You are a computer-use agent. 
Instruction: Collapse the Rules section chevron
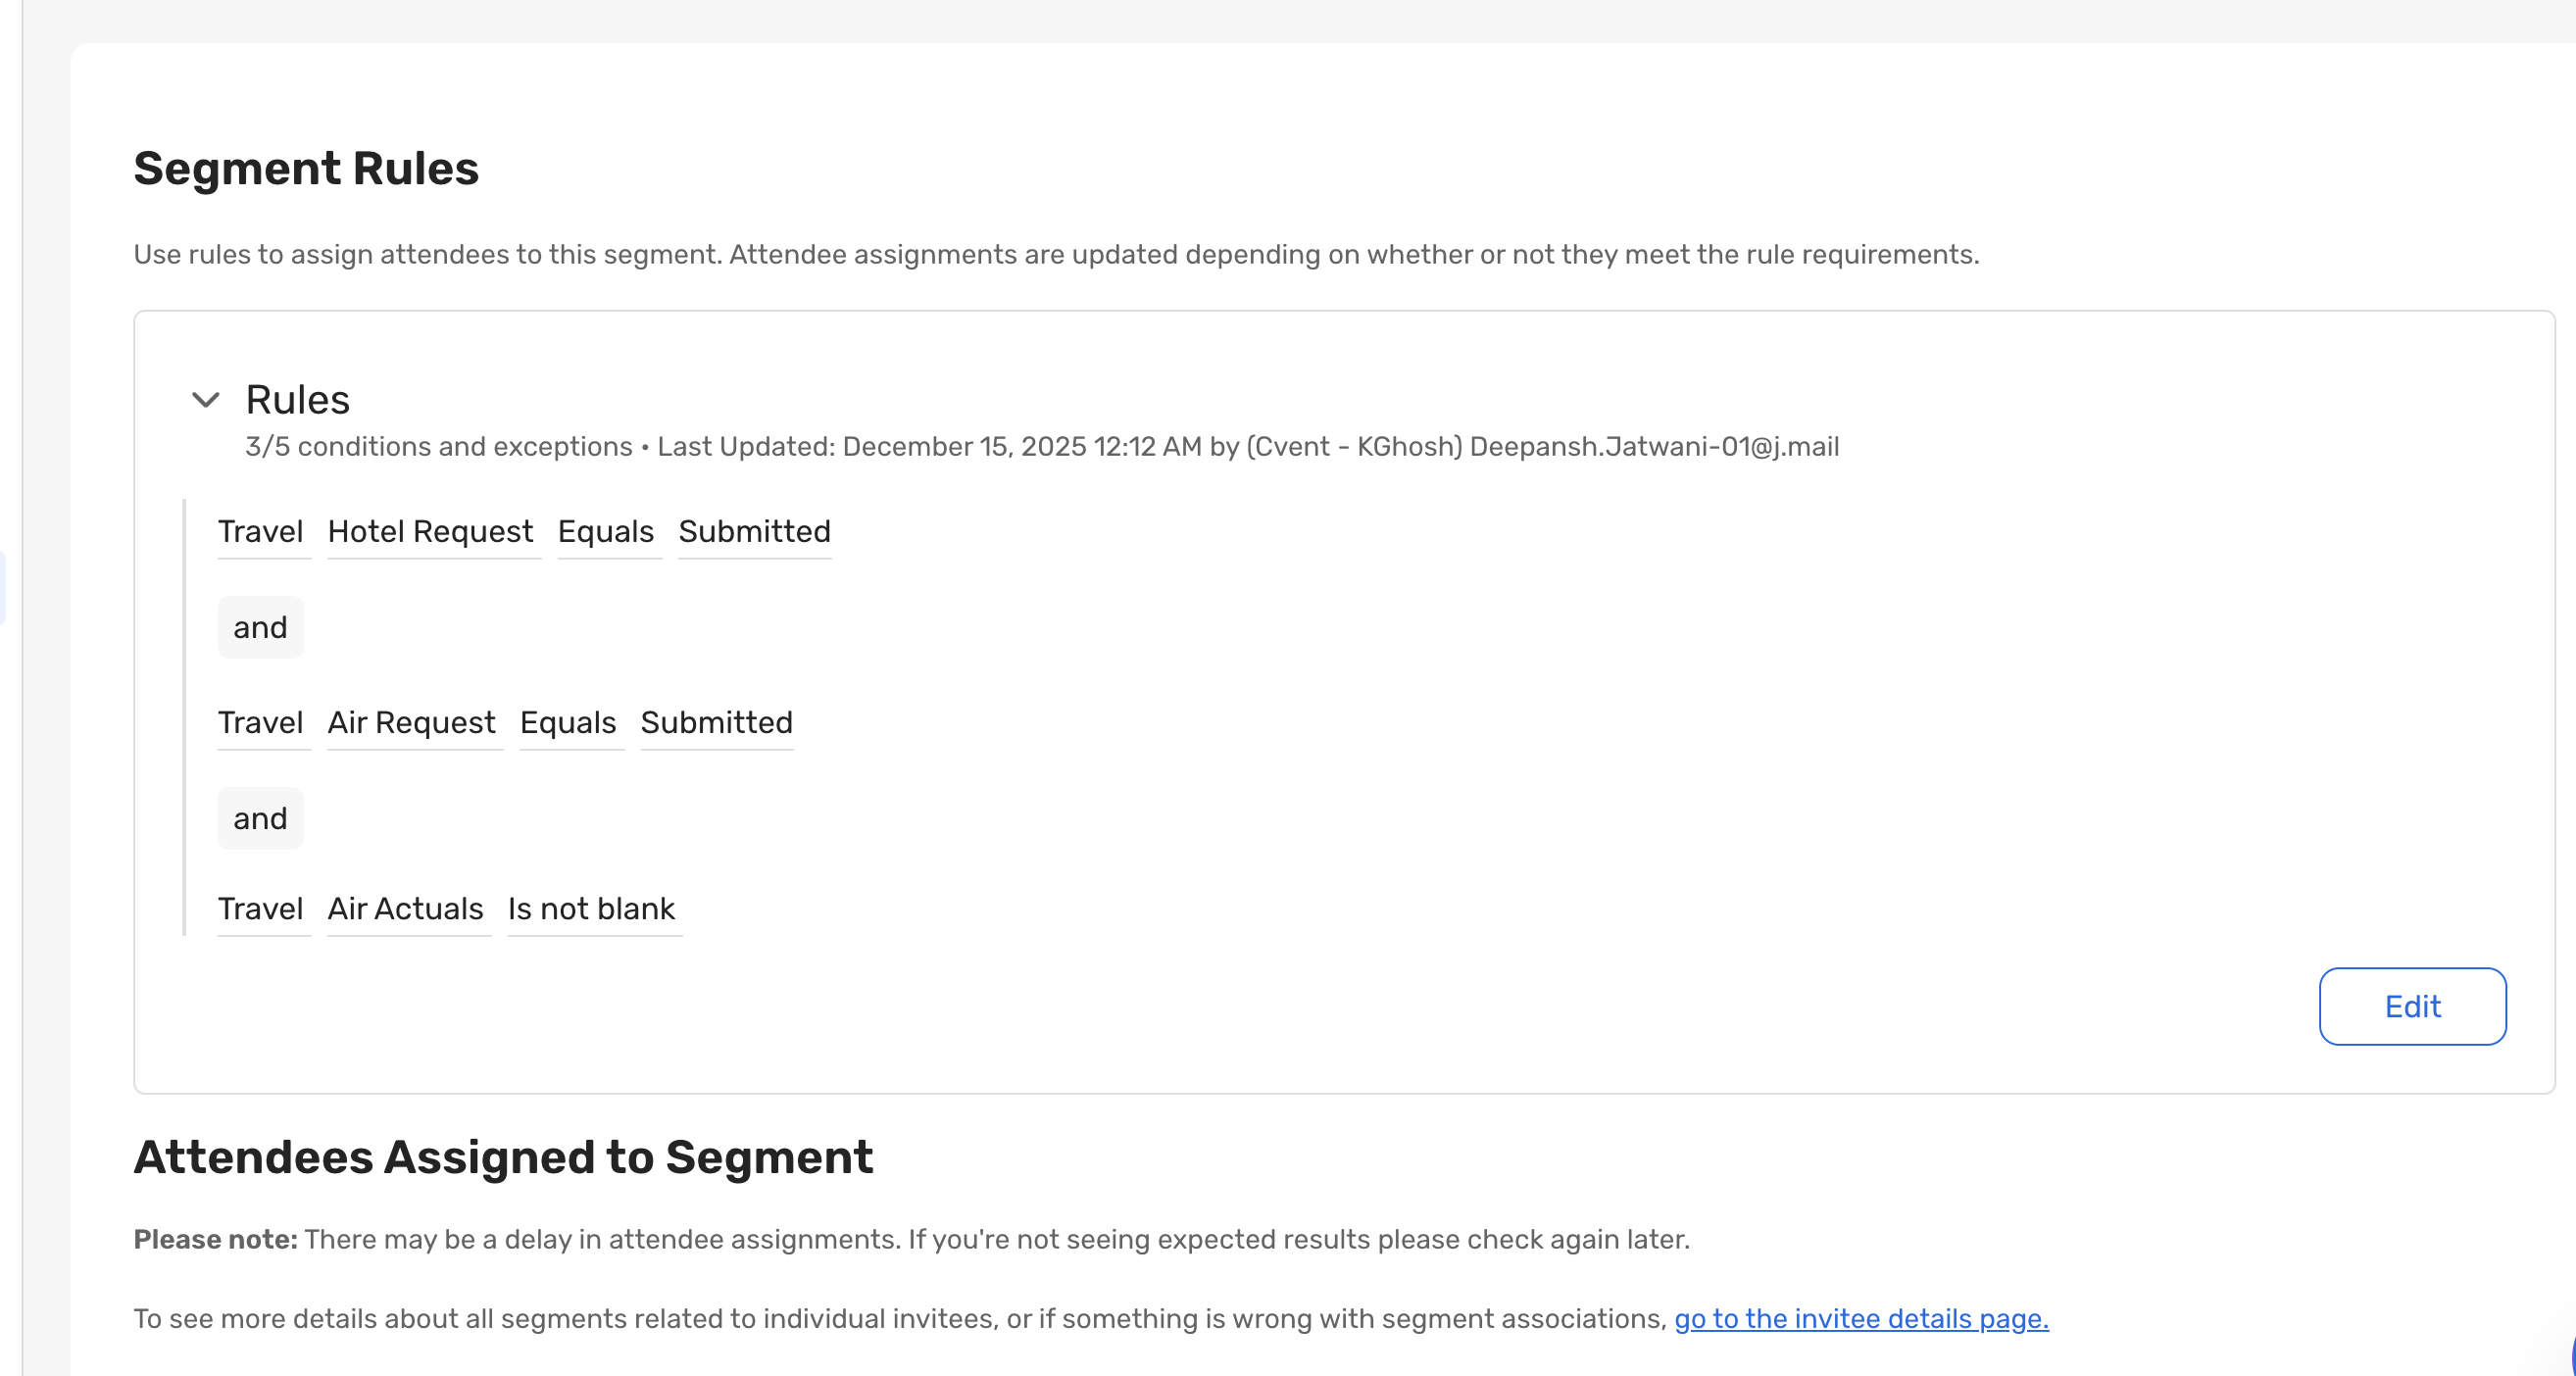tap(205, 400)
